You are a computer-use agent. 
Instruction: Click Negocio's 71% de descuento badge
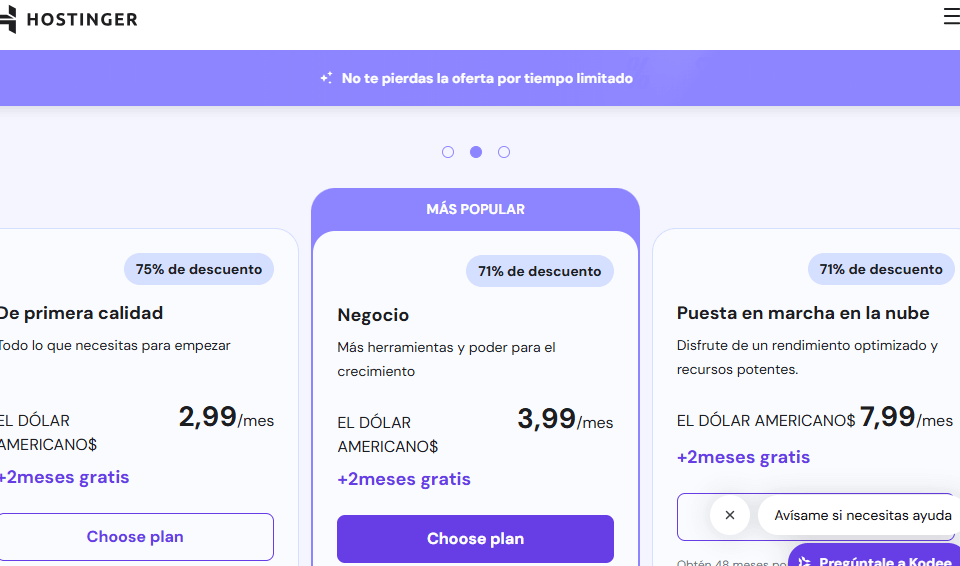539,271
